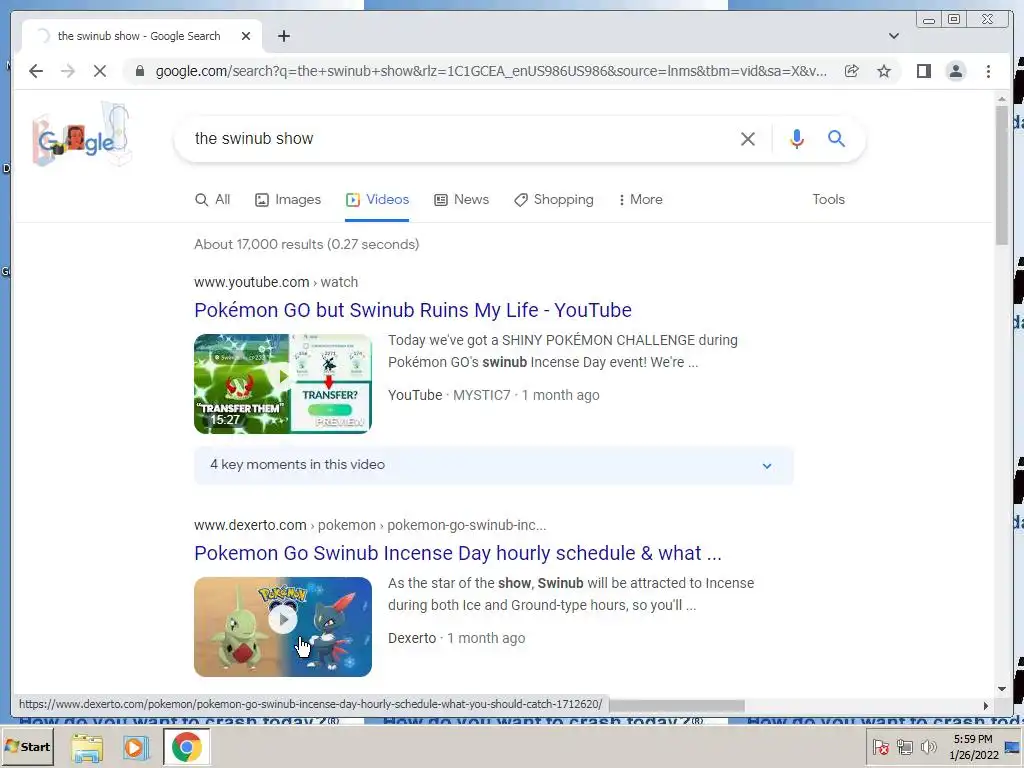Open the Chrome side panel
The height and width of the screenshot is (768, 1024).
click(923, 71)
